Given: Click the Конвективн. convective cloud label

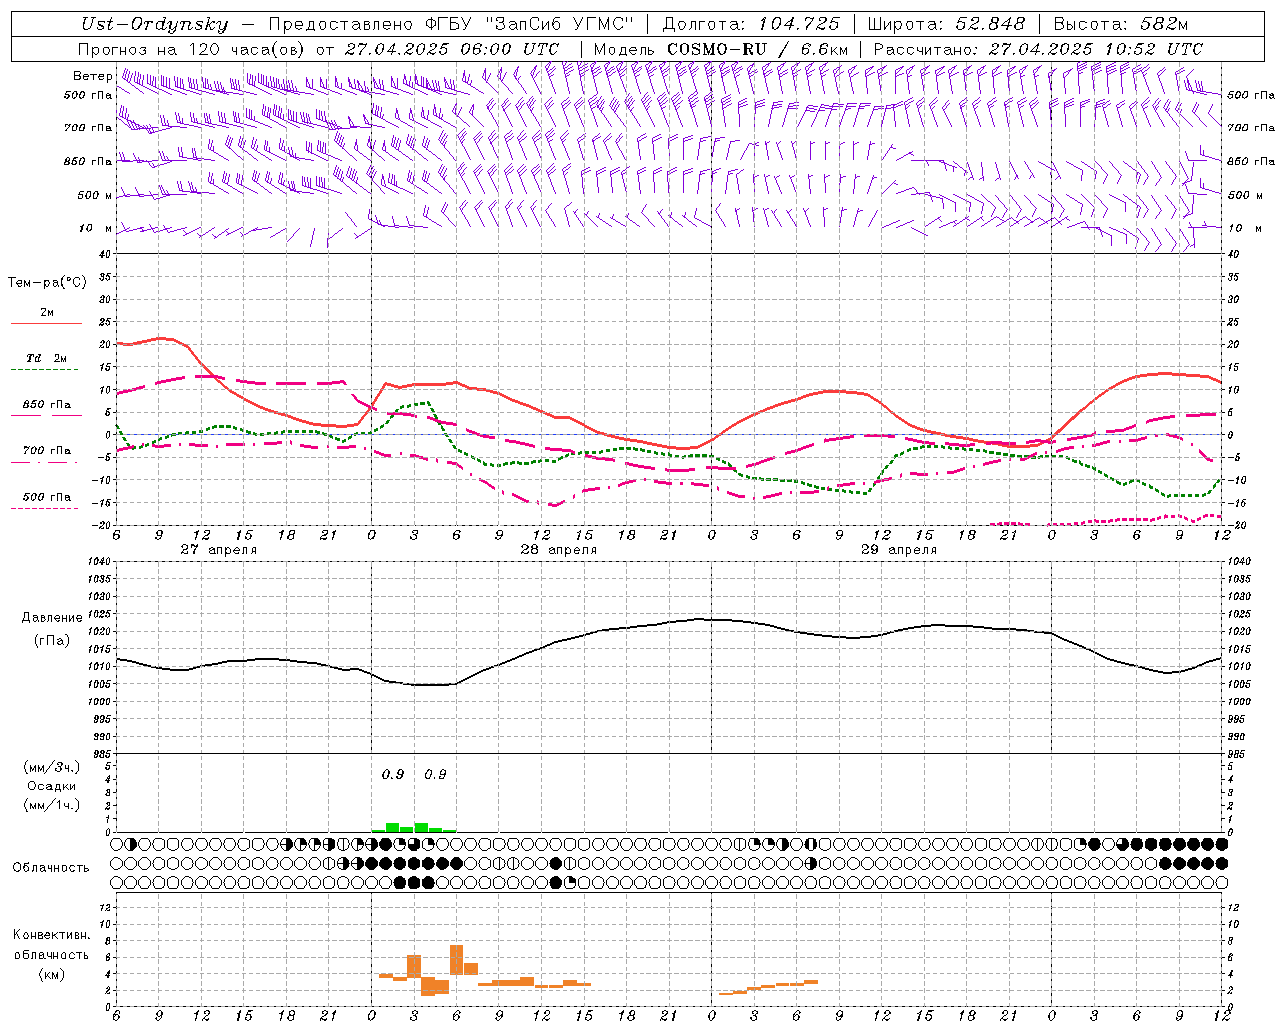Looking at the screenshot, I should [x=51, y=935].
